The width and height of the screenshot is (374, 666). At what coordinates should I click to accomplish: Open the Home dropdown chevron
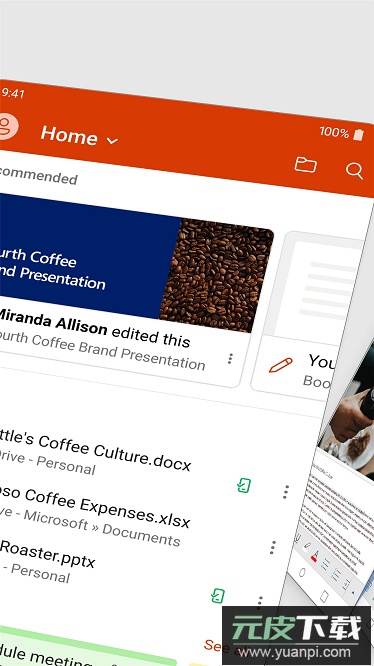[x=112, y=141]
